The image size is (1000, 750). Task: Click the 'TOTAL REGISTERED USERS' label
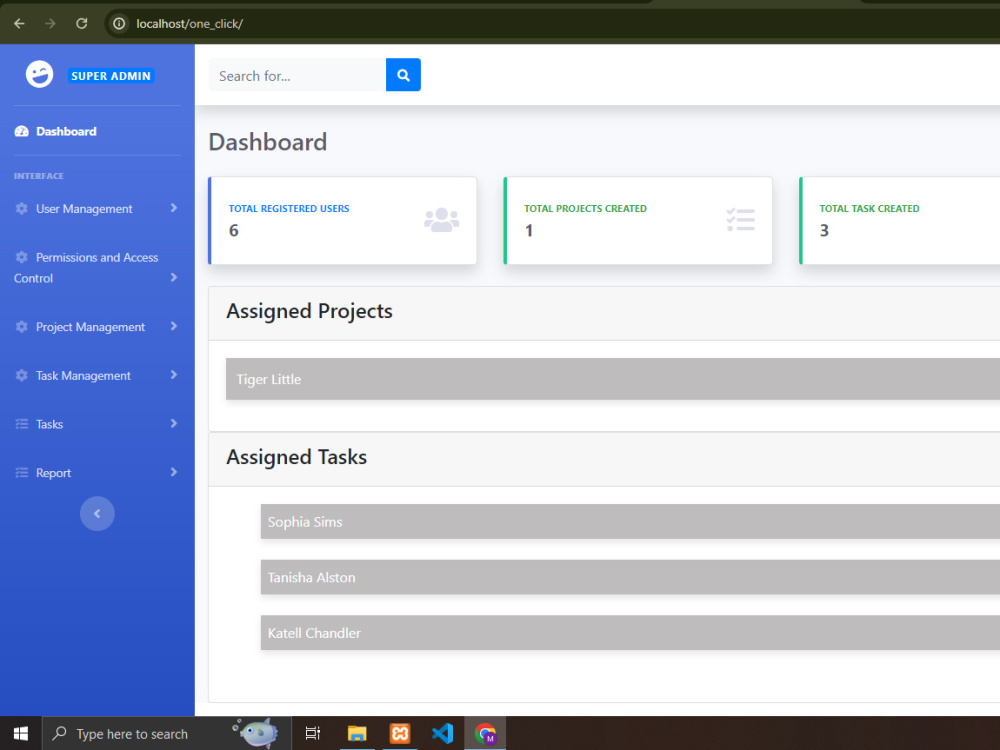(x=289, y=209)
